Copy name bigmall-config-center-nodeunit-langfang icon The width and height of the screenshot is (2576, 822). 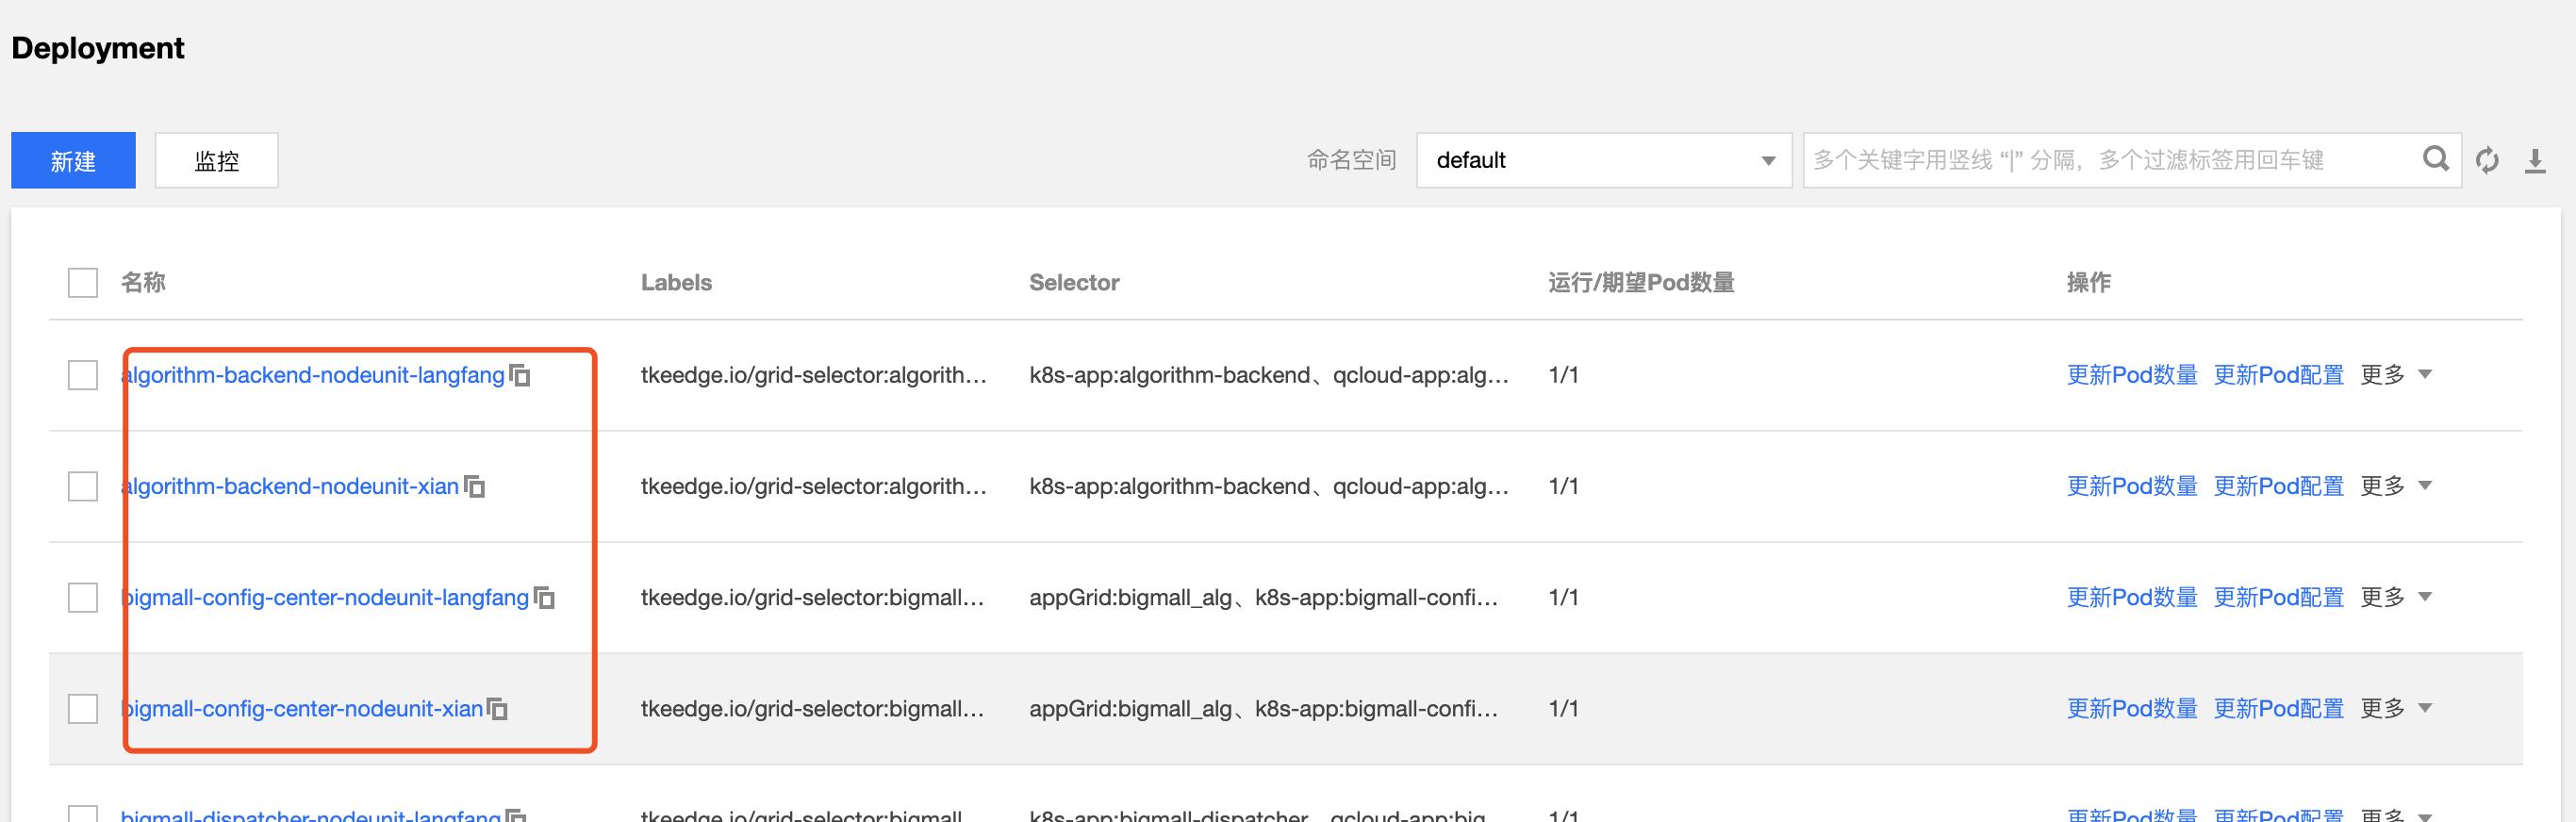(544, 597)
